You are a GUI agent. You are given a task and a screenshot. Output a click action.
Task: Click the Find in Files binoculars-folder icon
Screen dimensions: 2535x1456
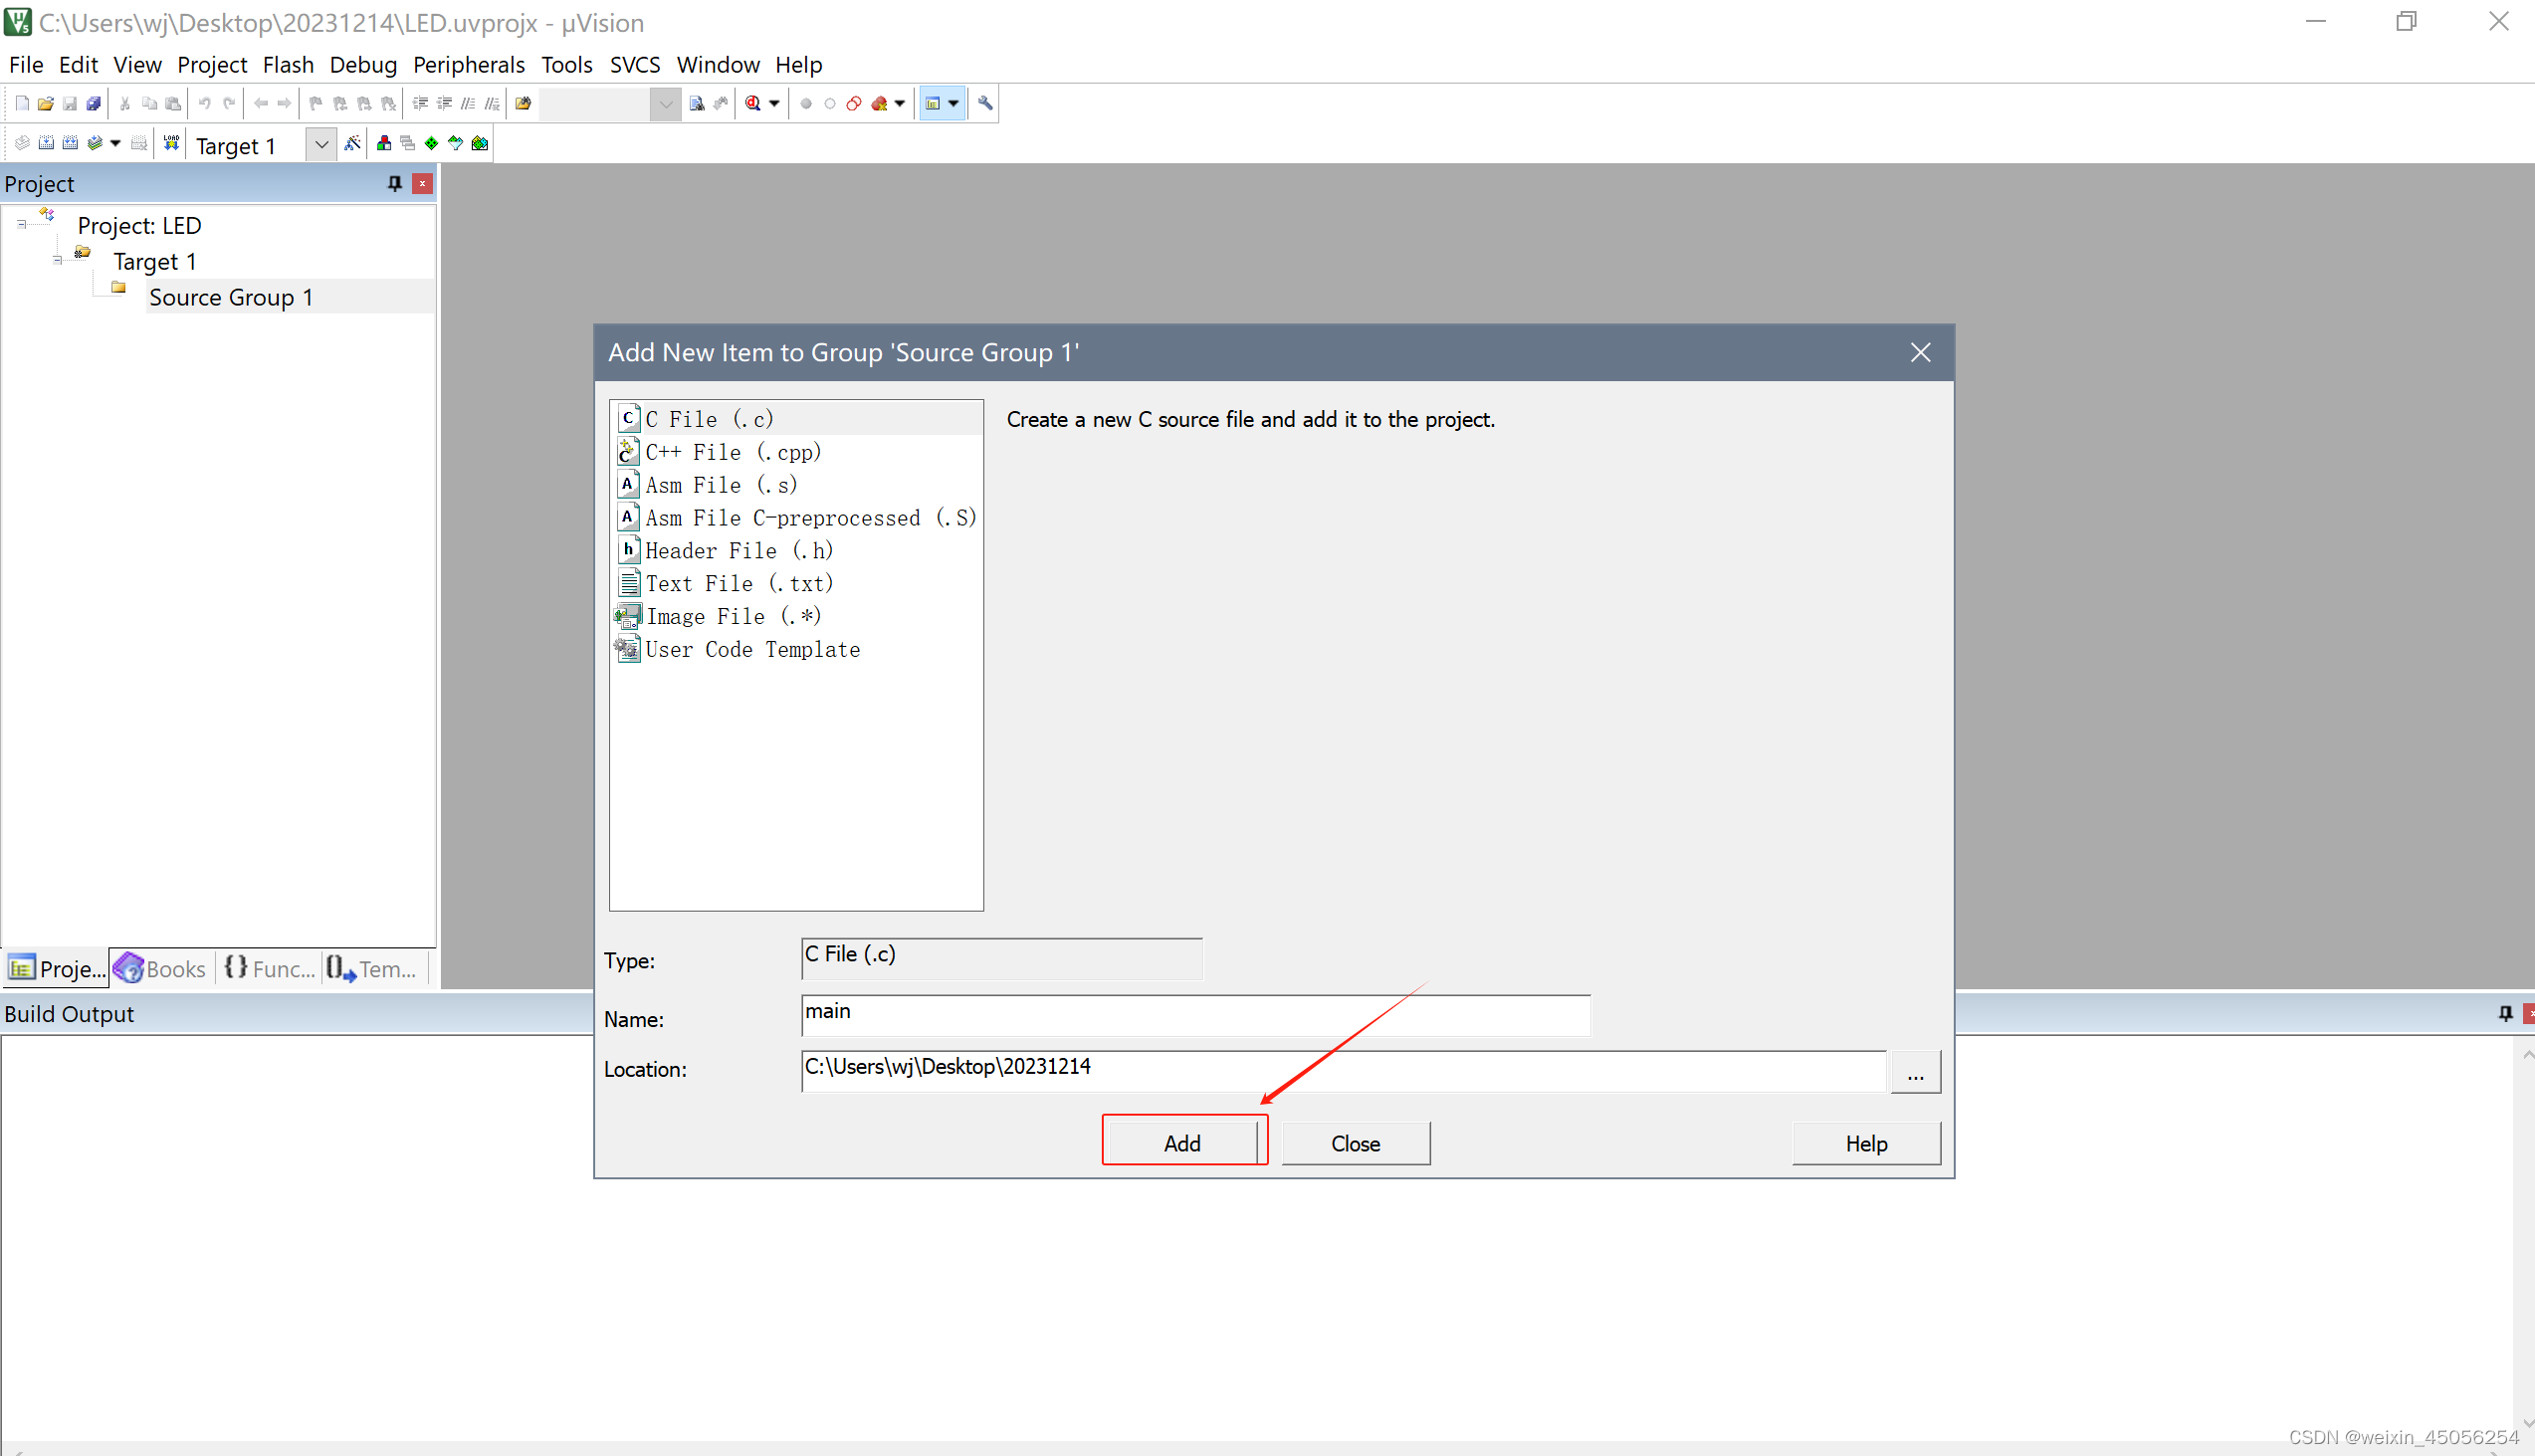[x=523, y=103]
